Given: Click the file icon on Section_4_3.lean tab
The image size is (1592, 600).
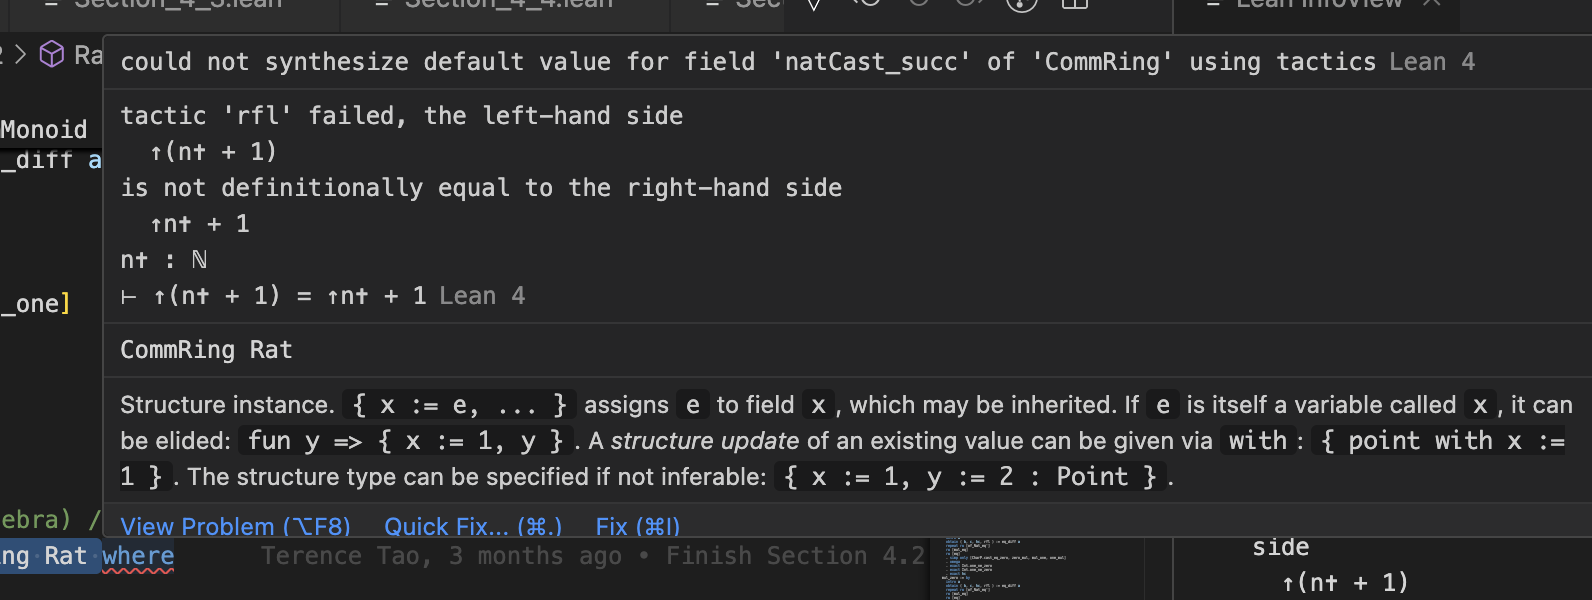Looking at the screenshot, I should click(52, 3).
